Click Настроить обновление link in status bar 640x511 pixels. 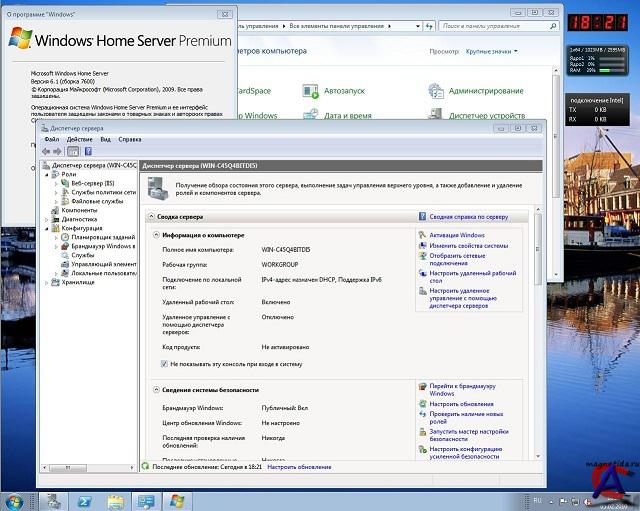[x=299, y=467]
